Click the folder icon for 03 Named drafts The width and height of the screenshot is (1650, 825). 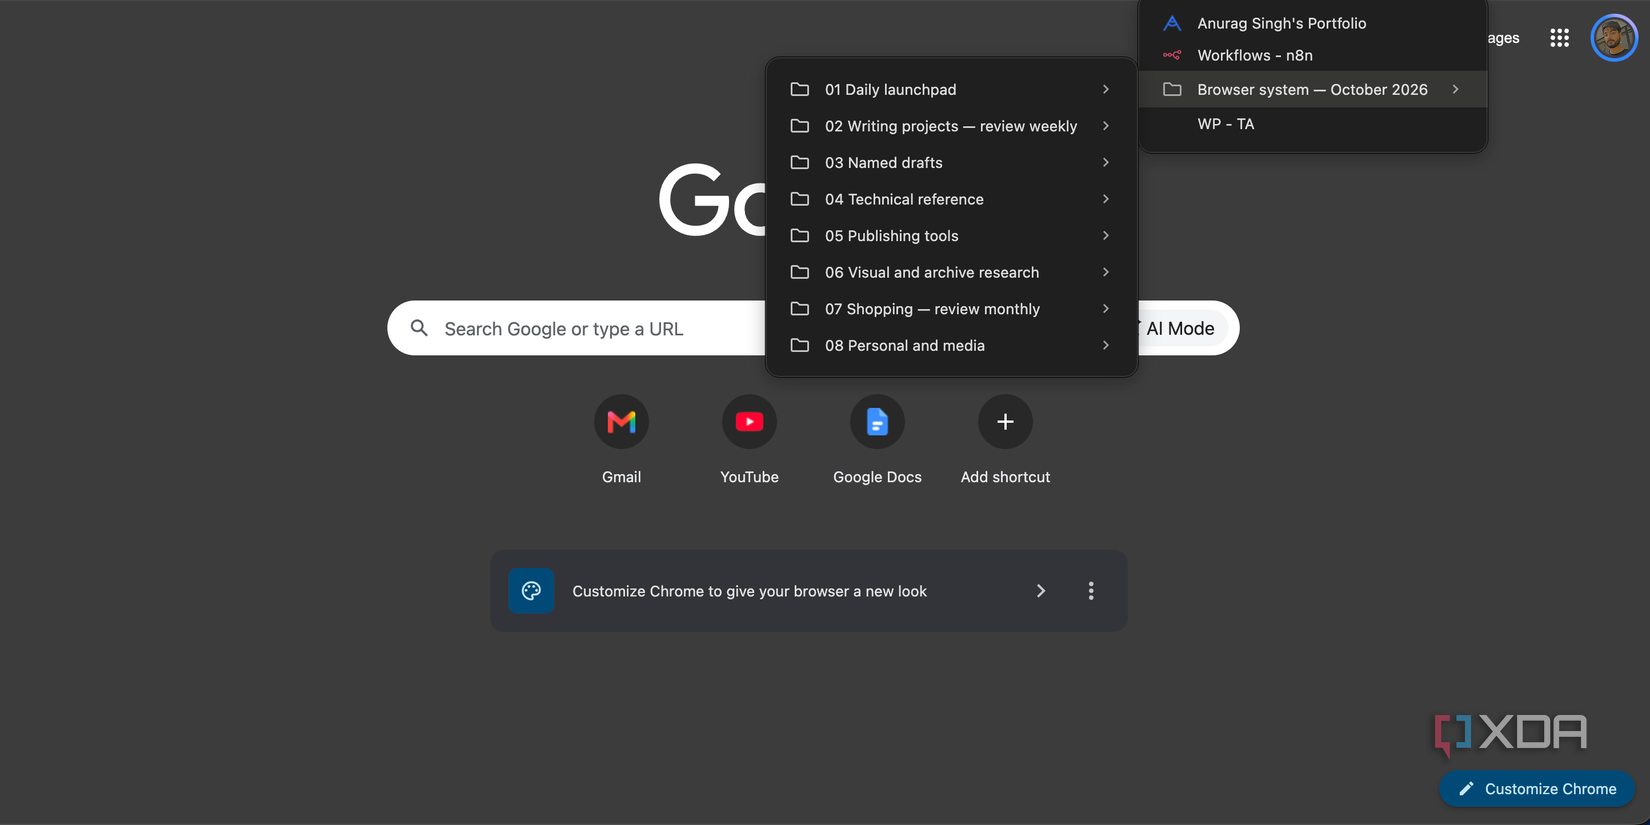(800, 162)
